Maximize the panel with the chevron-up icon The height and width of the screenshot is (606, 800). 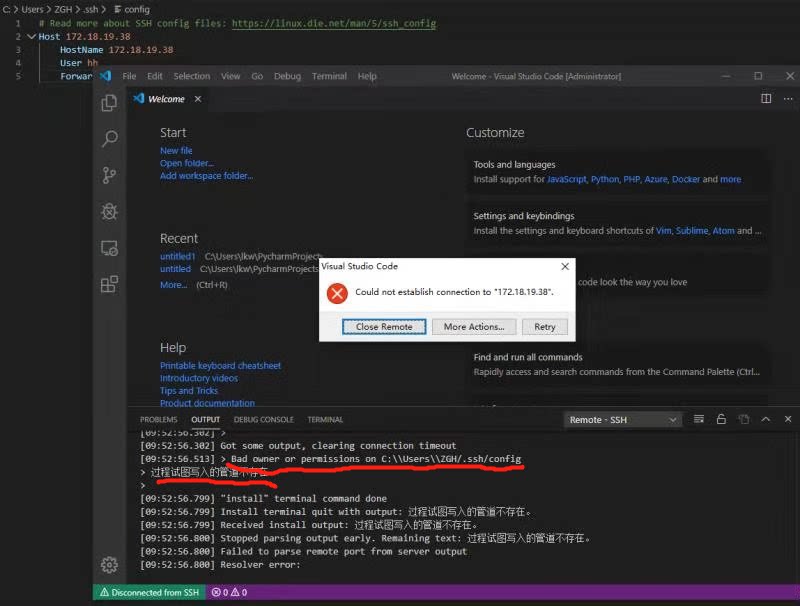[765, 419]
